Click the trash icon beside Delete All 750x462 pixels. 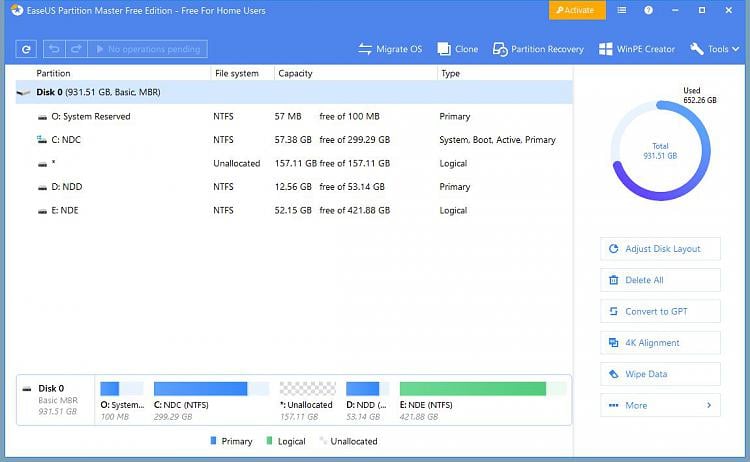pyautogui.click(x=614, y=280)
